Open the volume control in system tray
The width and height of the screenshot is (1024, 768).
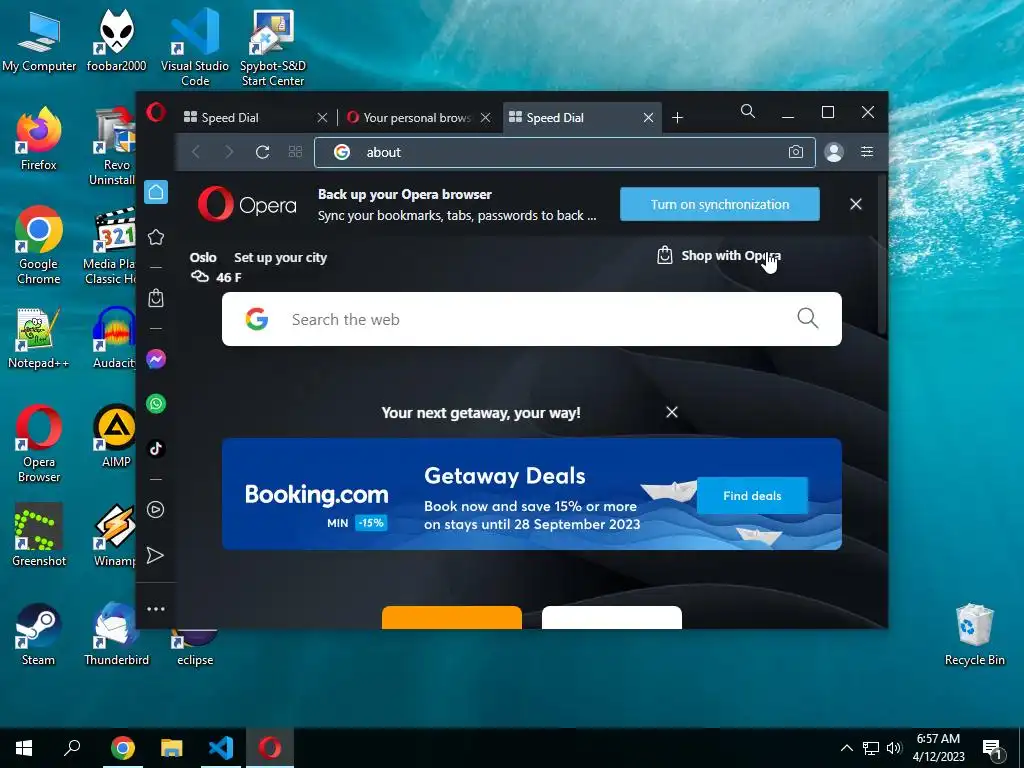click(894, 748)
